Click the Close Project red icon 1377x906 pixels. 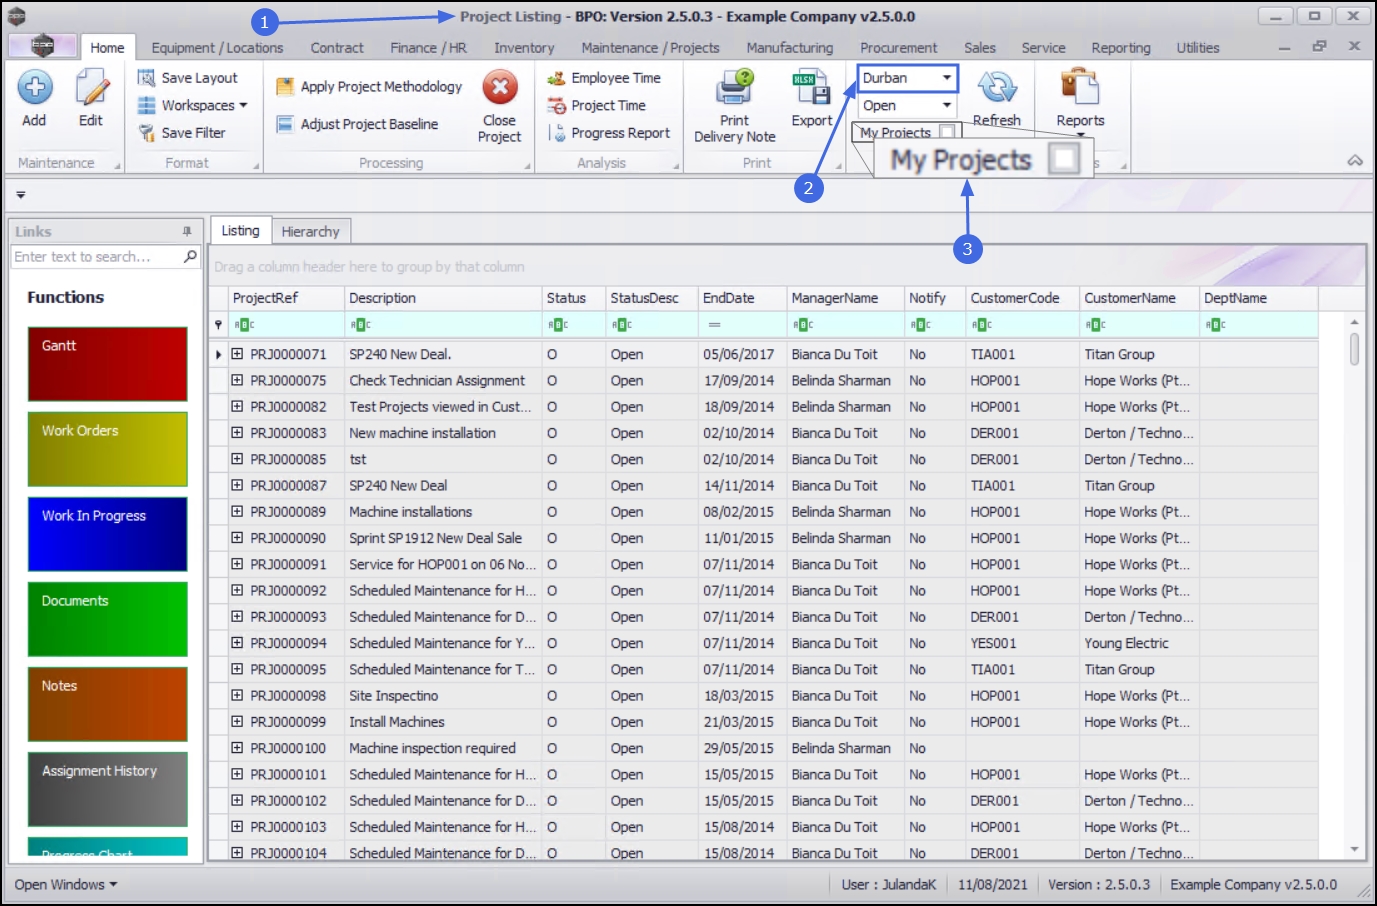(x=499, y=89)
